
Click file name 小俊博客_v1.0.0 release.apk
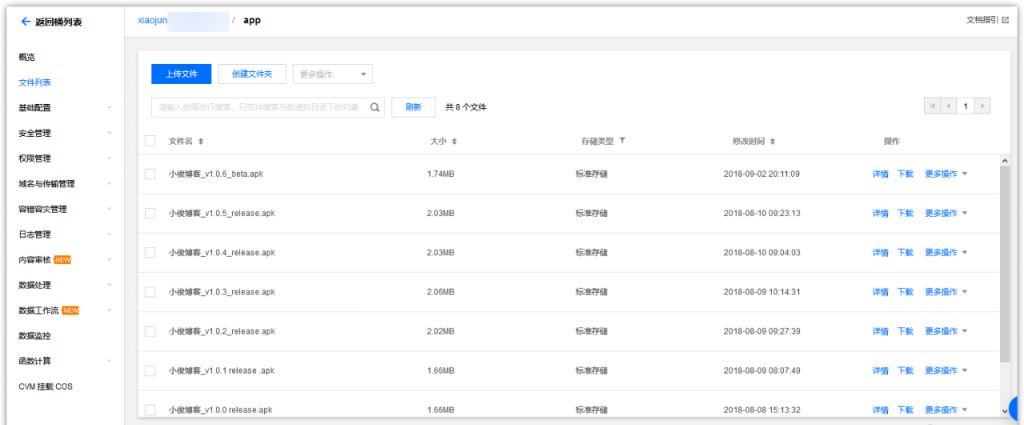tap(220, 410)
